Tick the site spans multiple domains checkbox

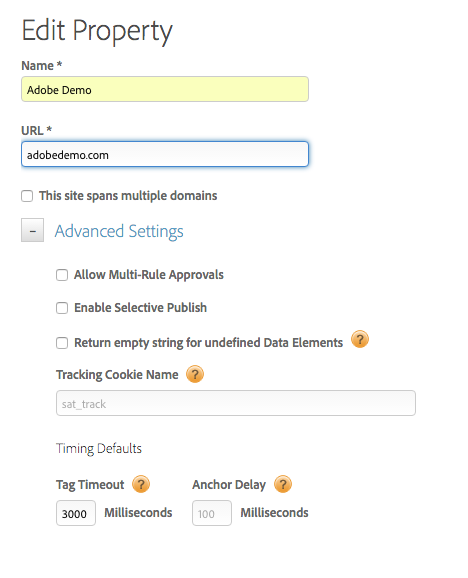pyautogui.click(x=27, y=196)
